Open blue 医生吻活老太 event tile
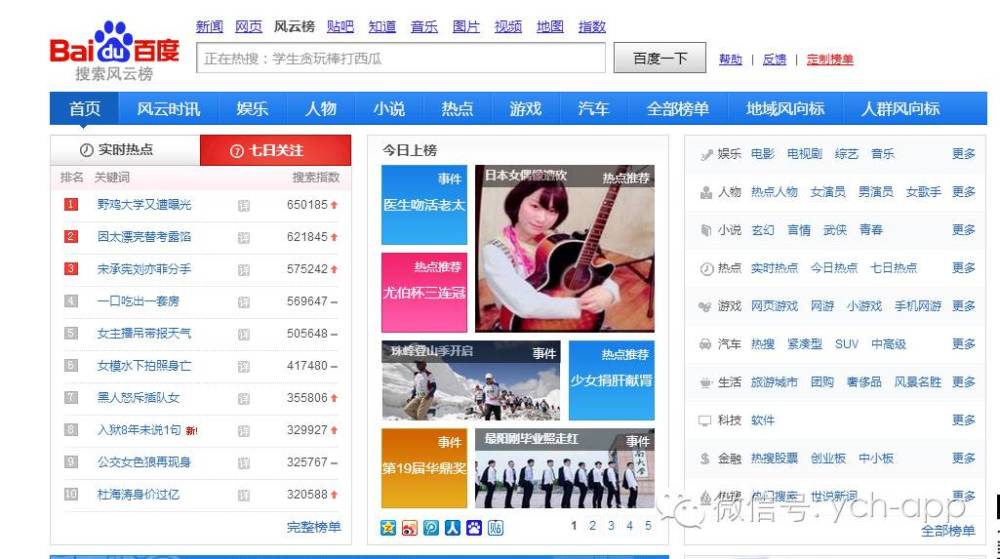 pyautogui.click(x=424, y=205)
